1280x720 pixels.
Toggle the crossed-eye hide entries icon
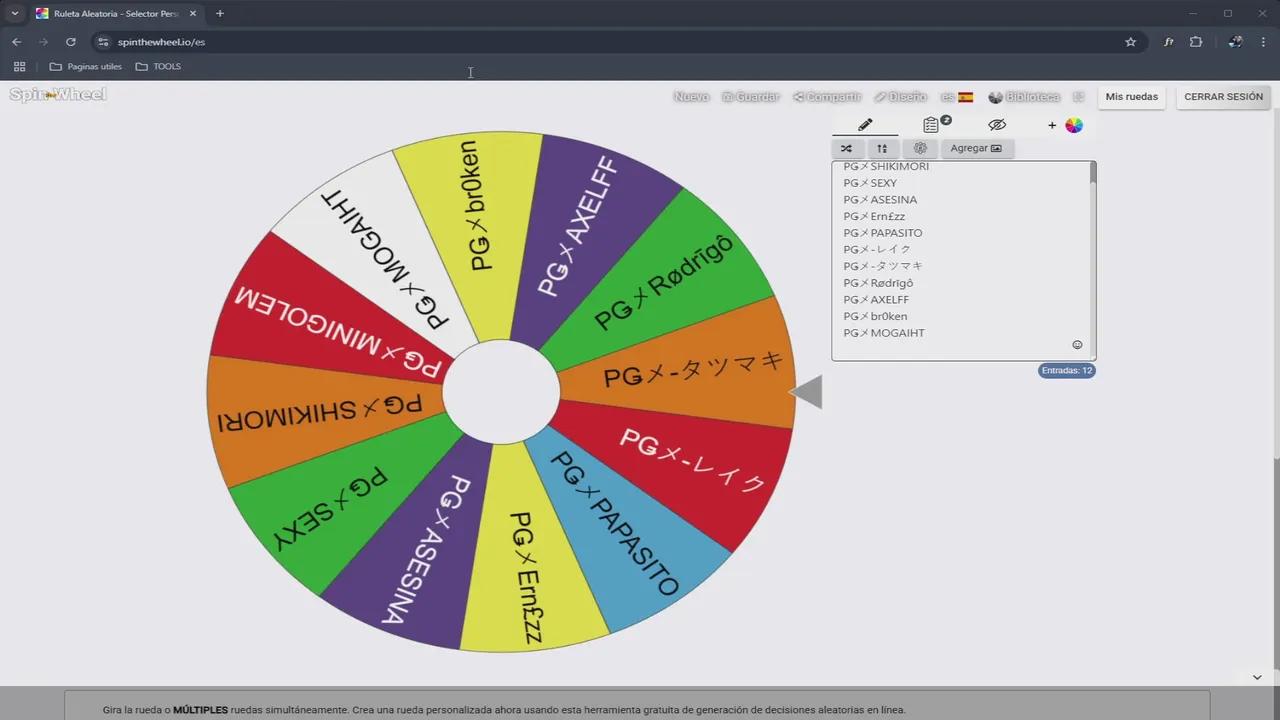coord(997,125)
